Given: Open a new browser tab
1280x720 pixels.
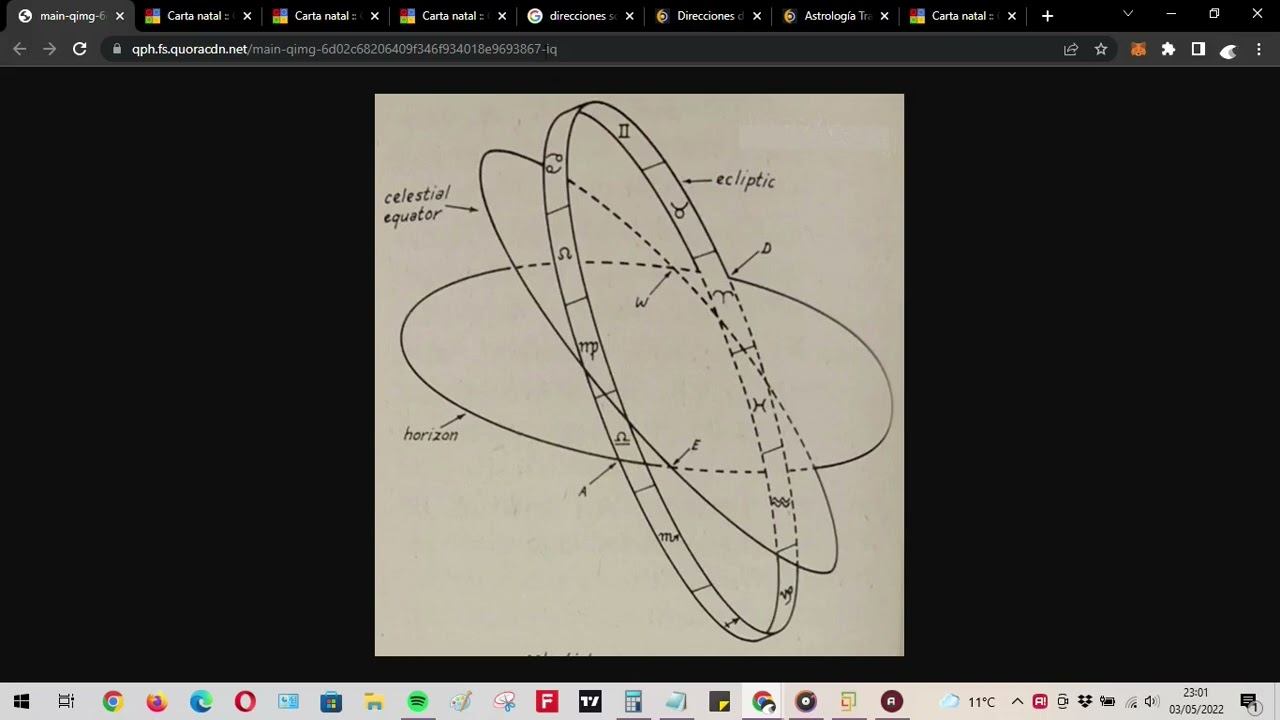Looking at the screenshot, I should coord(1047,16).
